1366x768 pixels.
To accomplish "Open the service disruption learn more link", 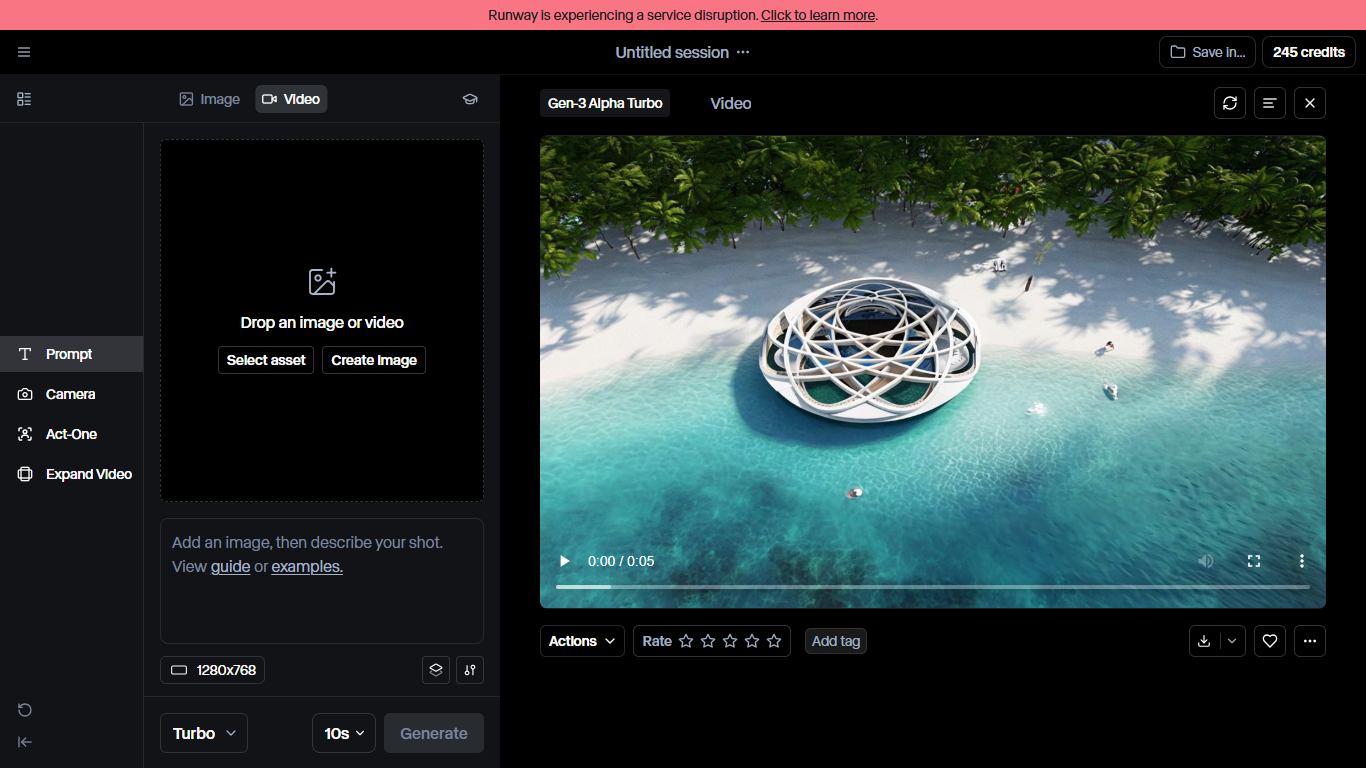I will click(818, 15).
